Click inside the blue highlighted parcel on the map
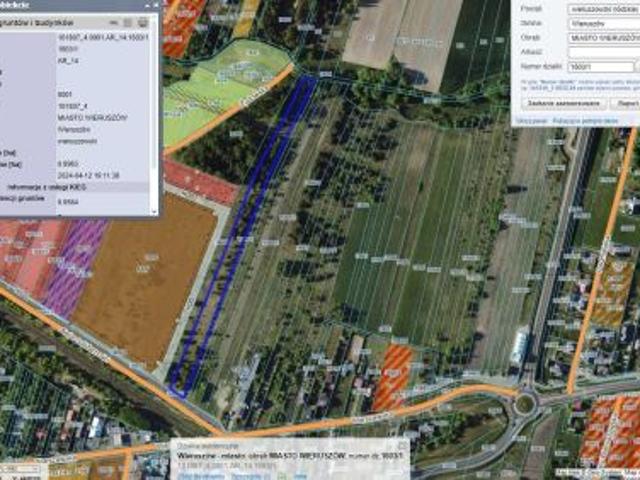640x480 pixels. (241, 235)
